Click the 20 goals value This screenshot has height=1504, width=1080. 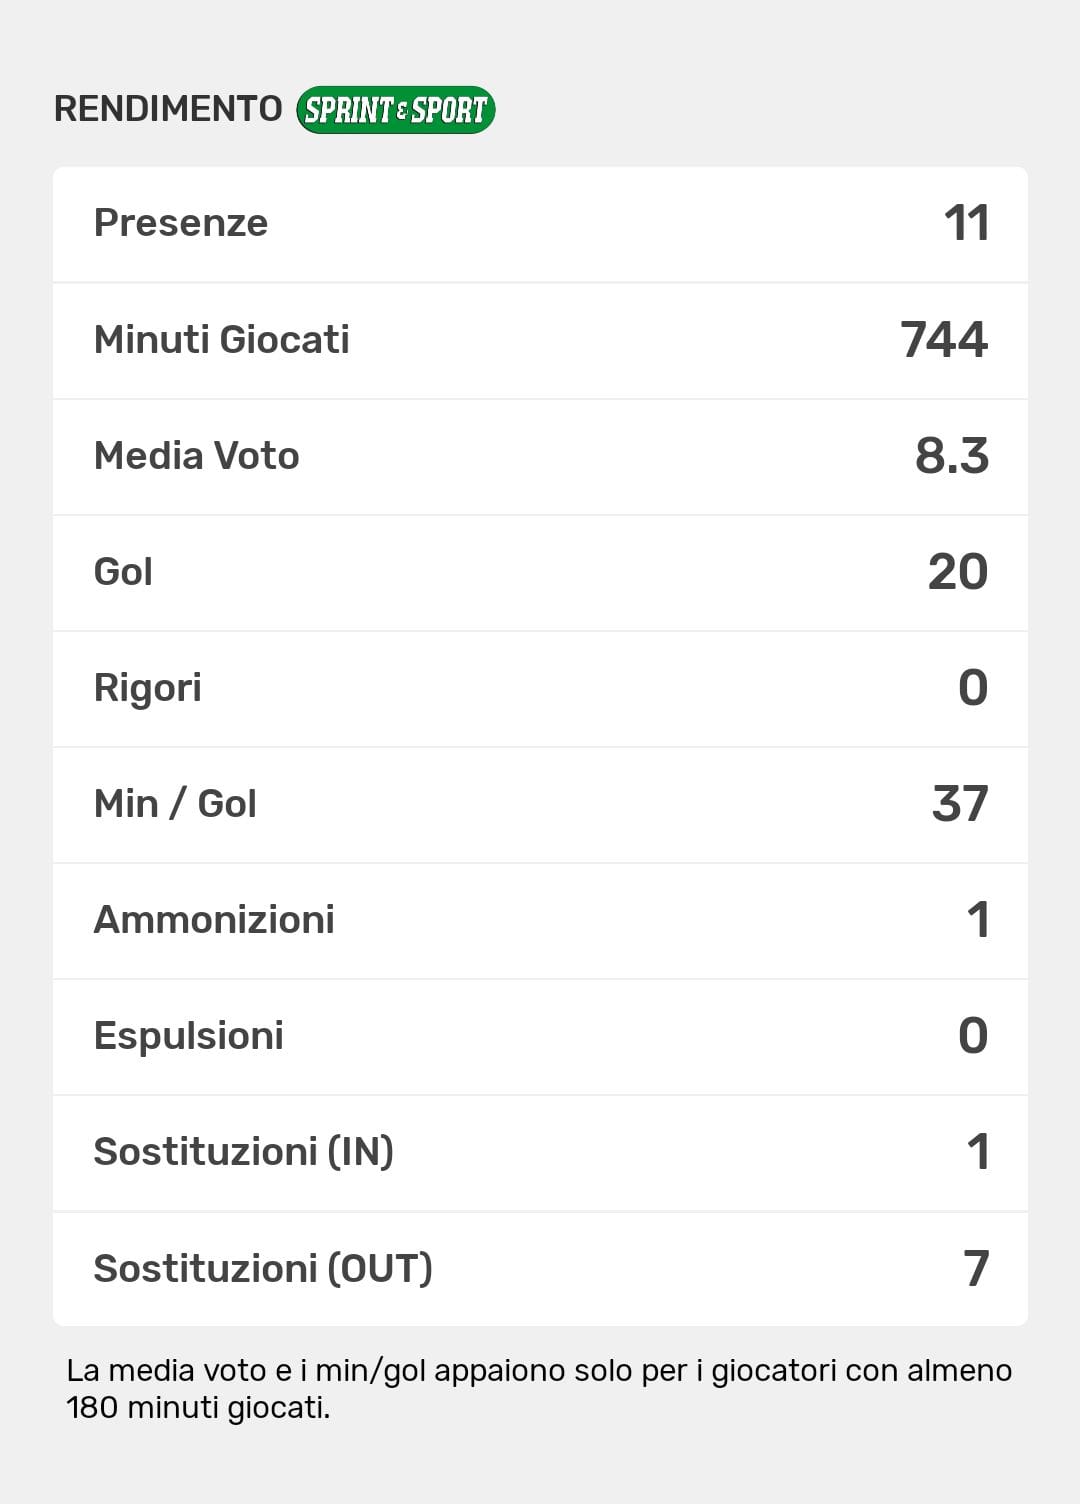[x=957, y=572]
